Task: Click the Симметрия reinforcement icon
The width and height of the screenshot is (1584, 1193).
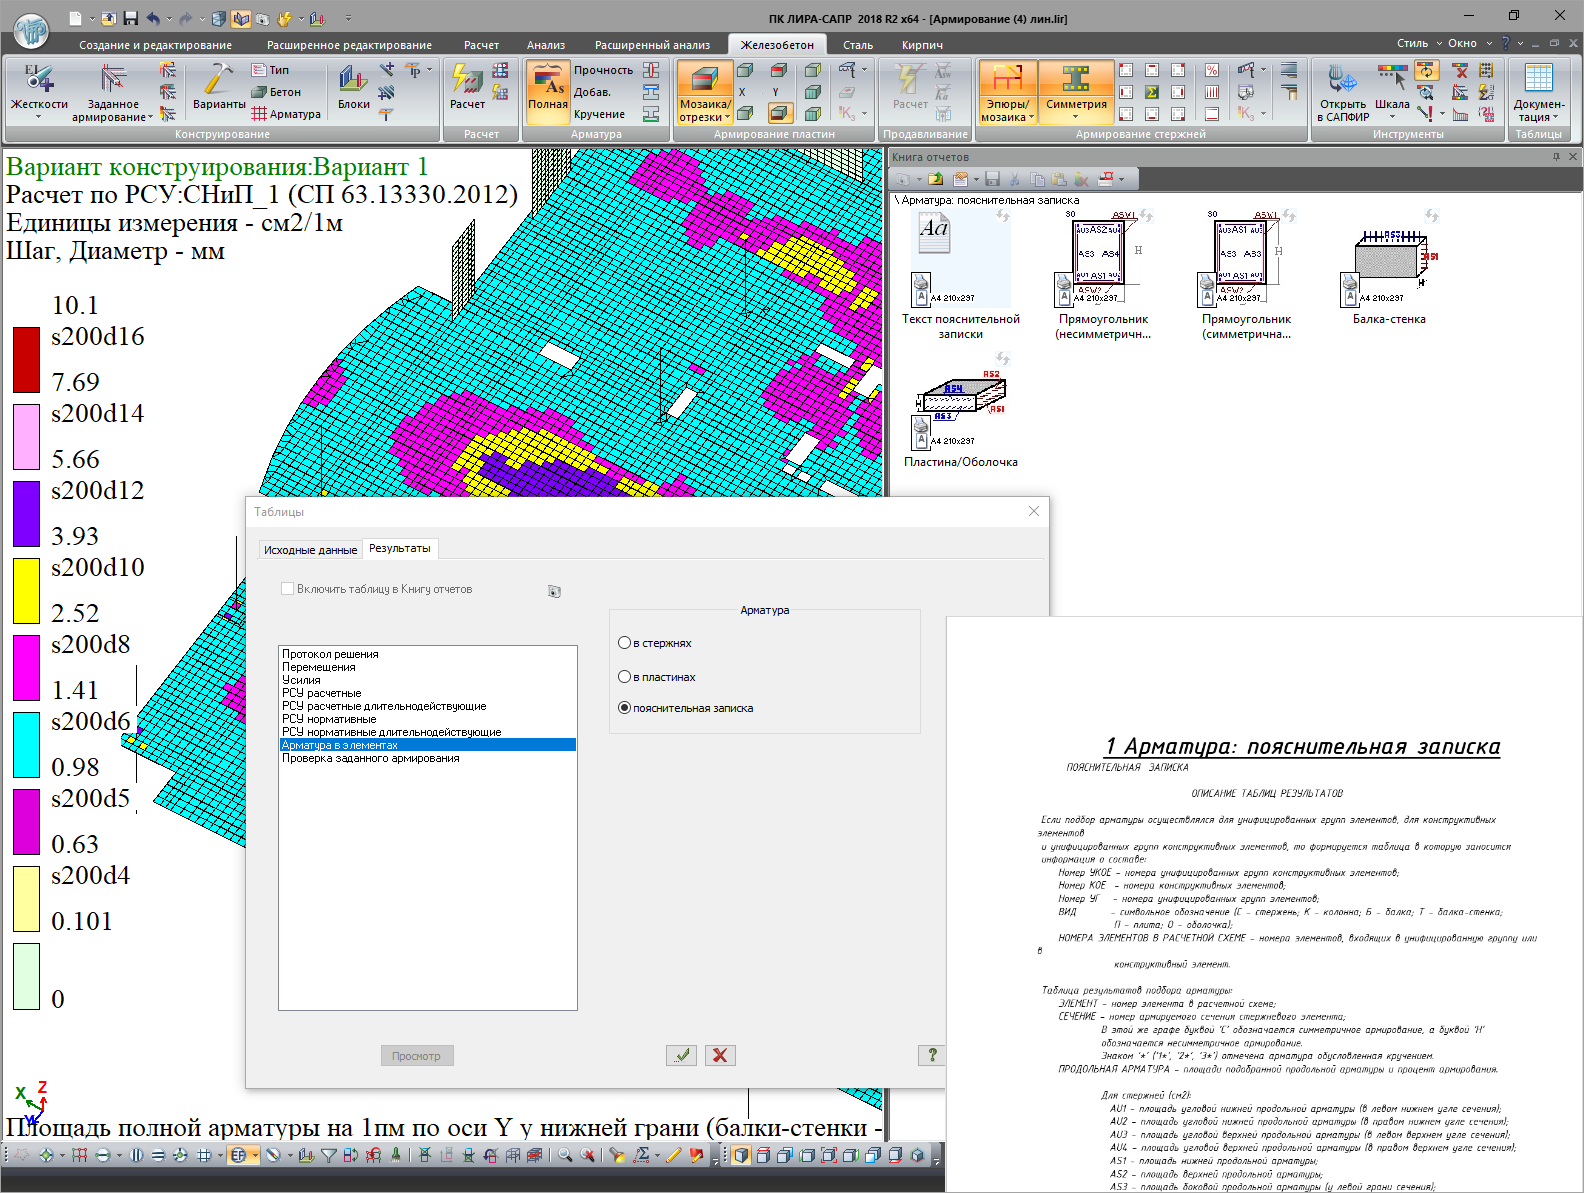Action: 1076,80
